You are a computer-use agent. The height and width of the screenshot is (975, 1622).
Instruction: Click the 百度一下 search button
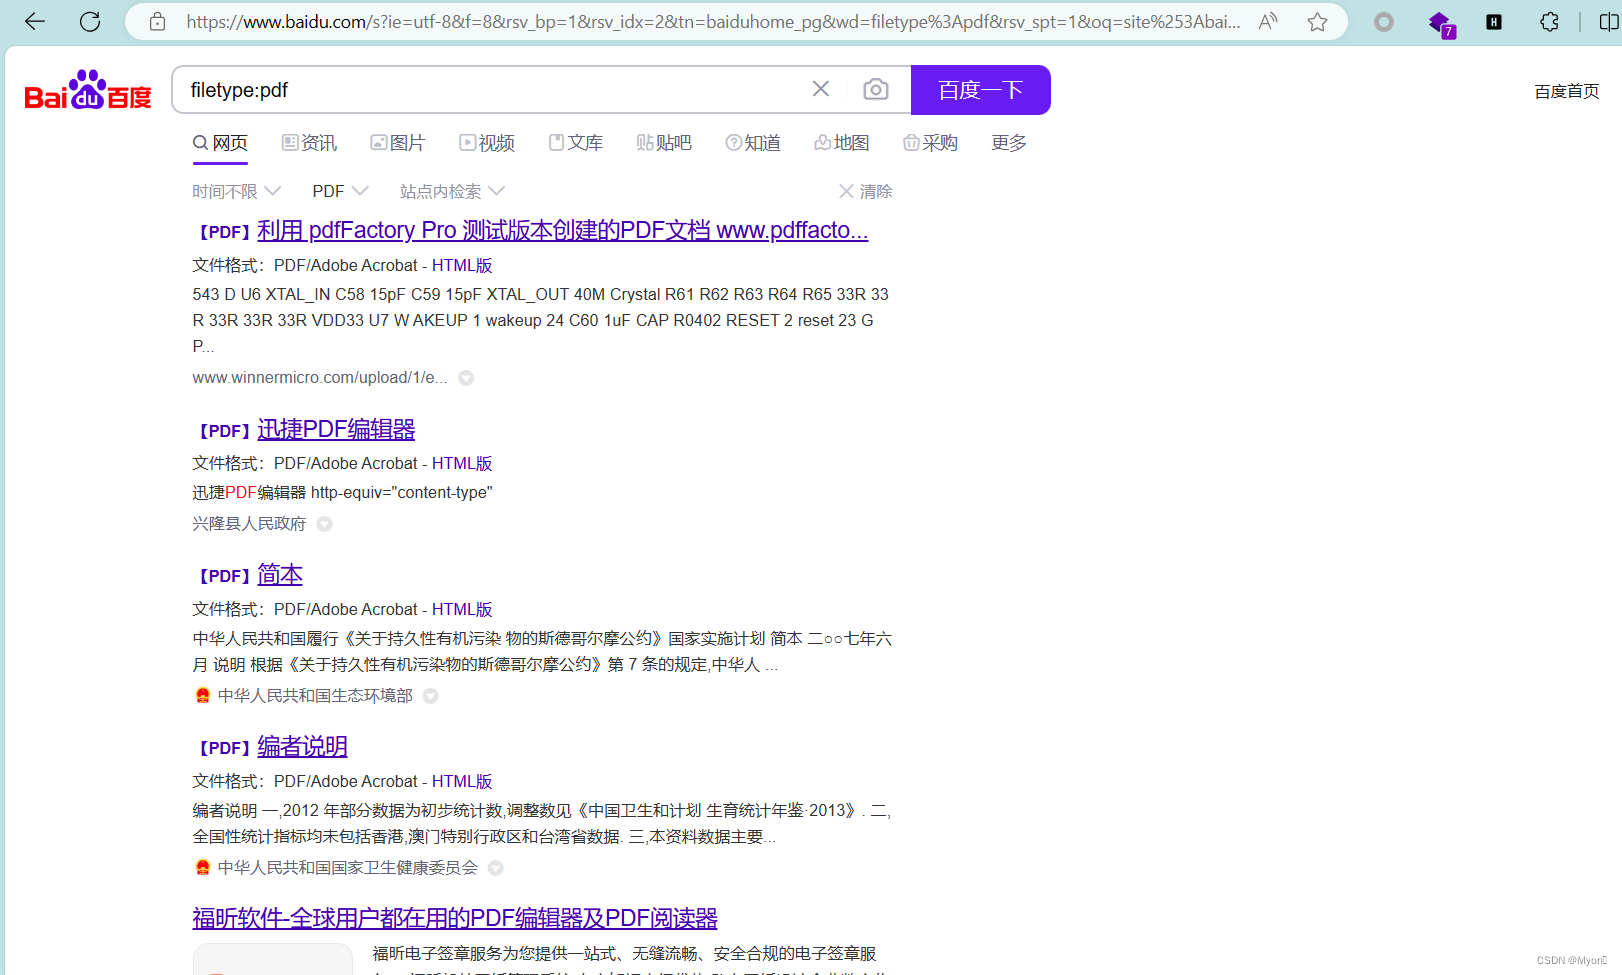coord(980,90)
